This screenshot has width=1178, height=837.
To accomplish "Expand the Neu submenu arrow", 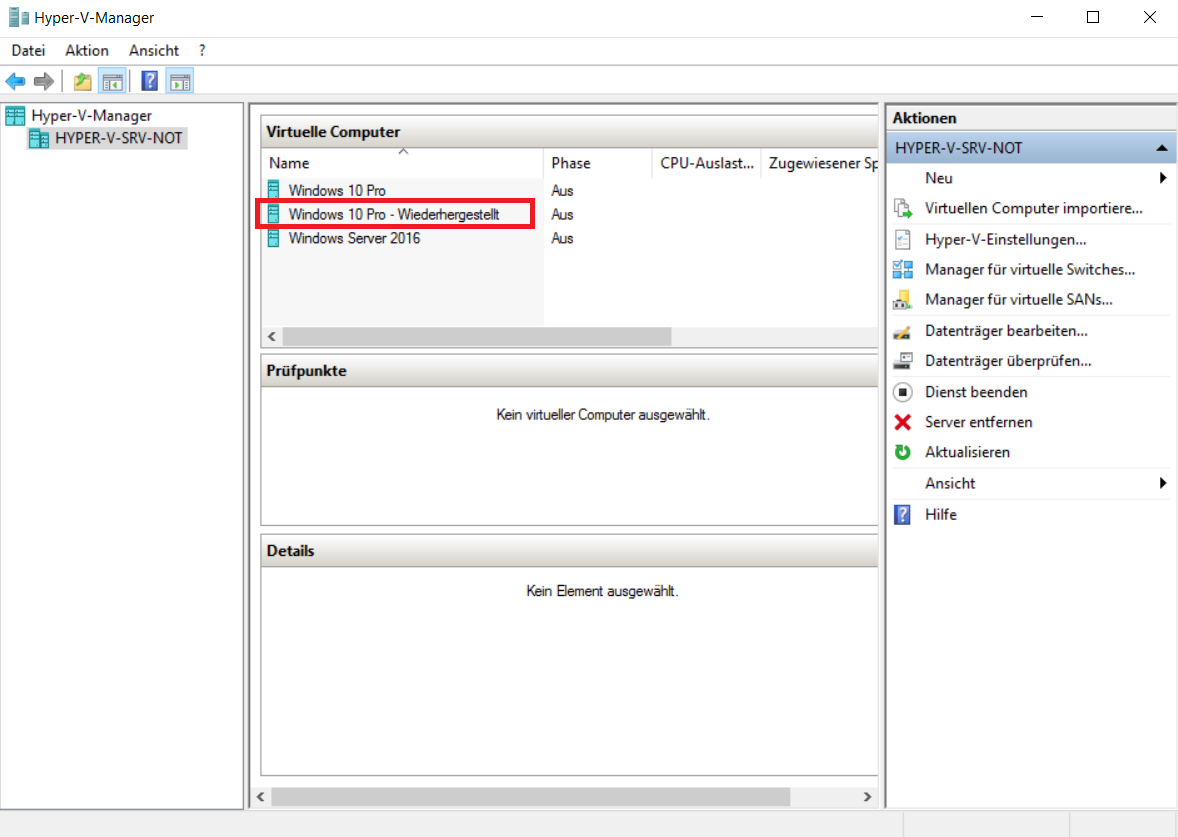I will 1163,178.
